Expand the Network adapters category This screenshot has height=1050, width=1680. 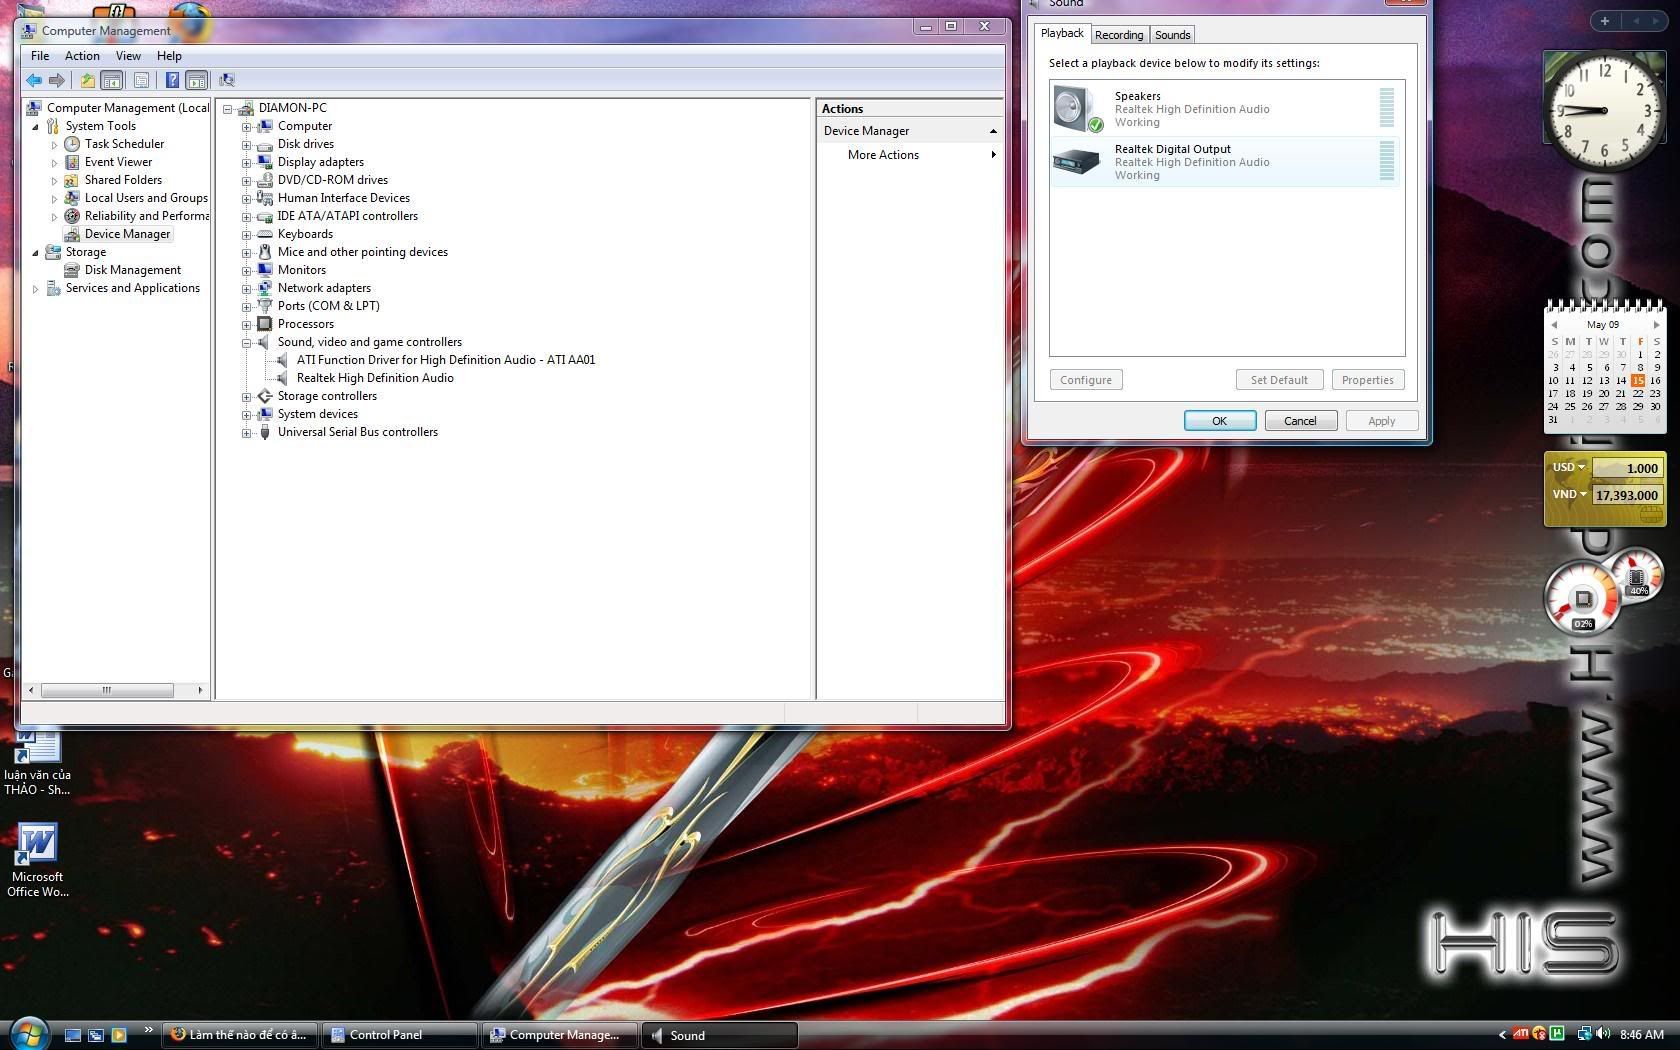click(x=246, y=289)
